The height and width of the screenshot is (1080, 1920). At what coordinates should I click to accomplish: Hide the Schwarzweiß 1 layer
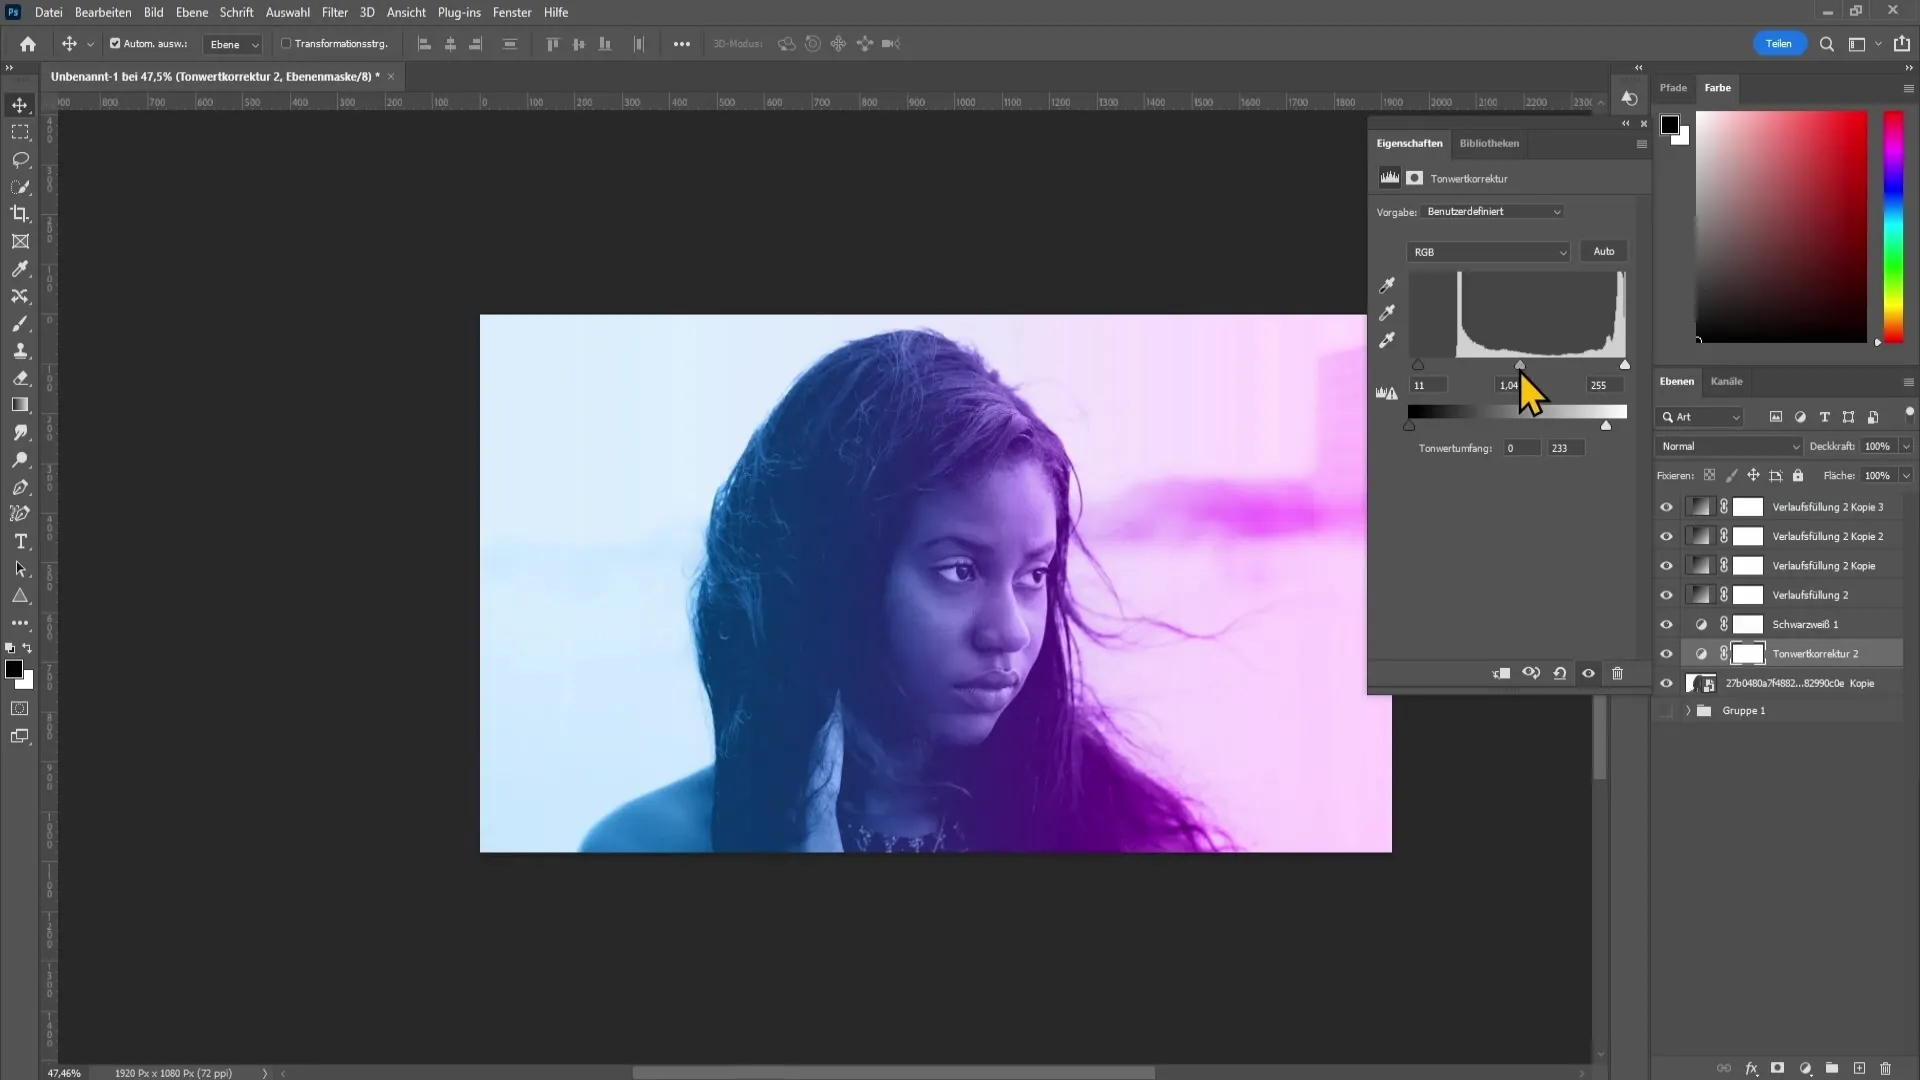click(1666, 625)
